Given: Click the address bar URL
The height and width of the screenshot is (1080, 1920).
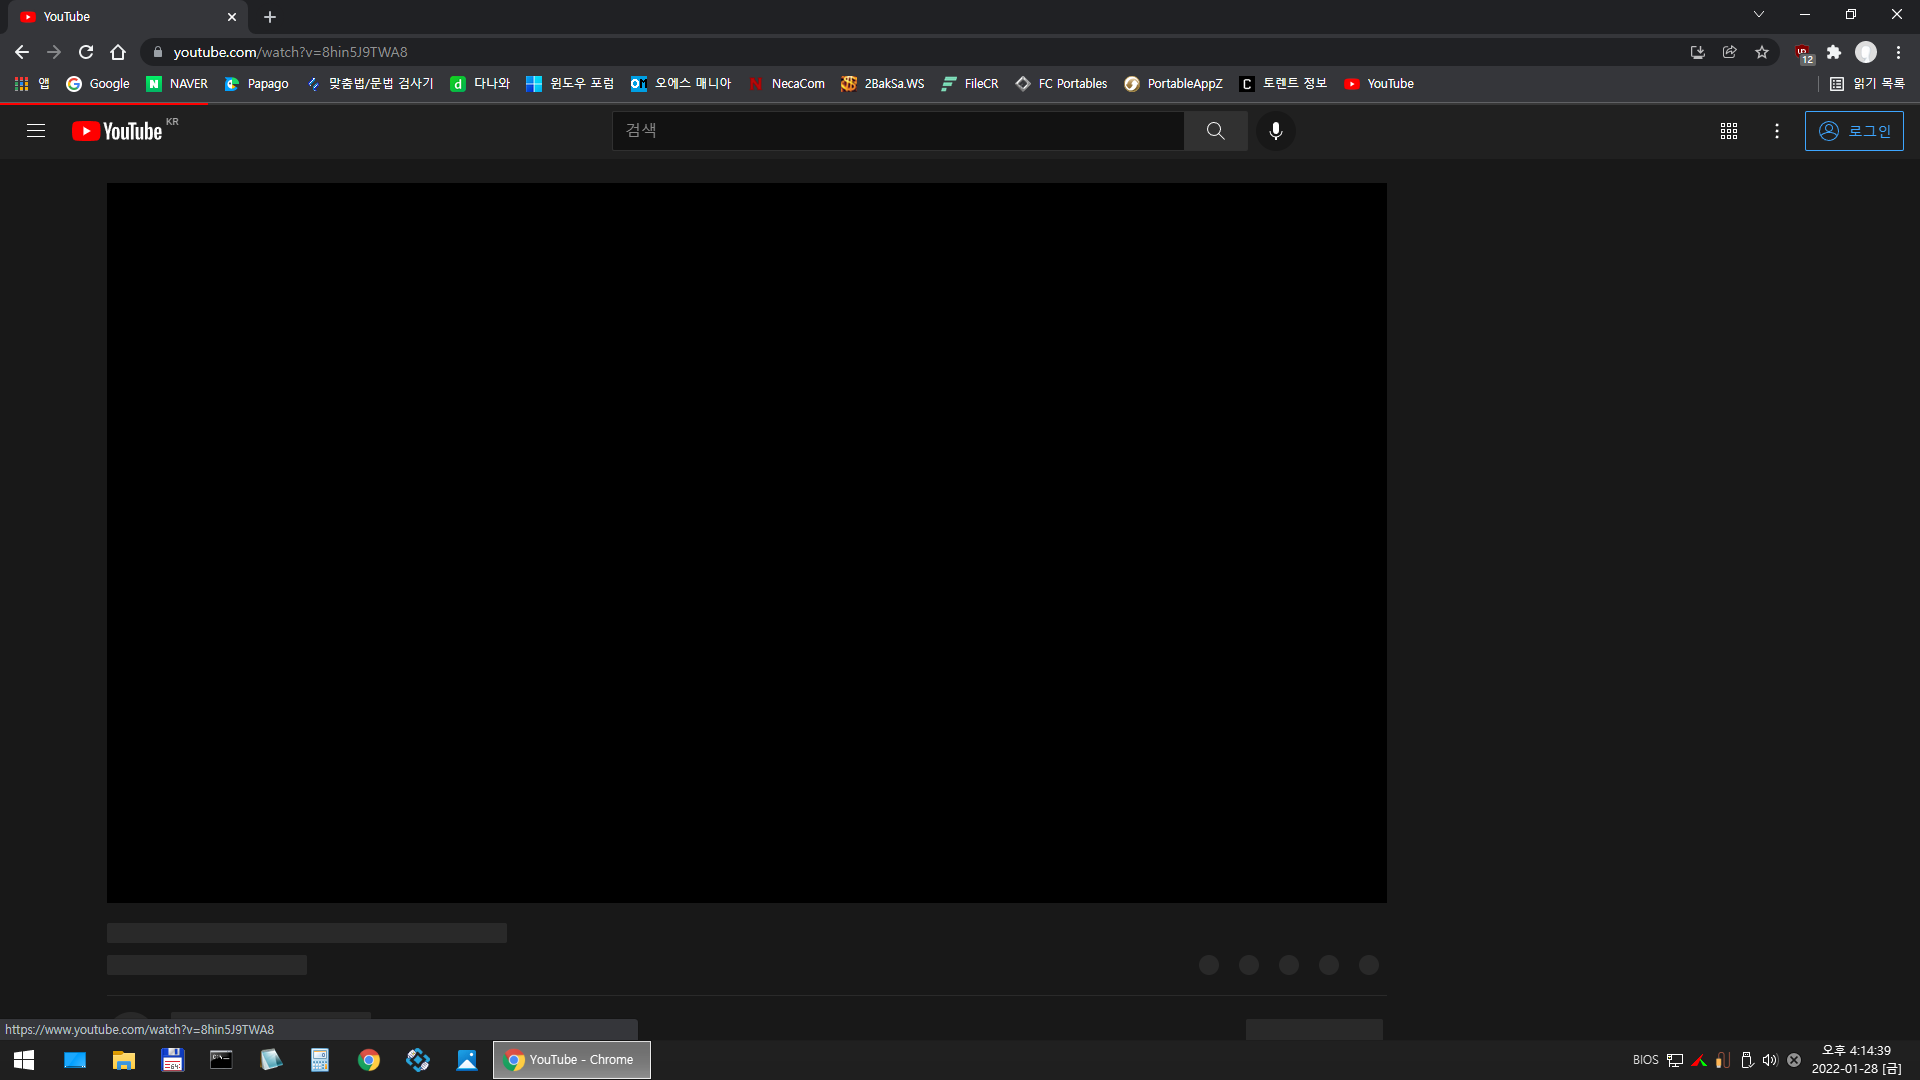Looking at the screenshot, I should click(x=290, y=52).
